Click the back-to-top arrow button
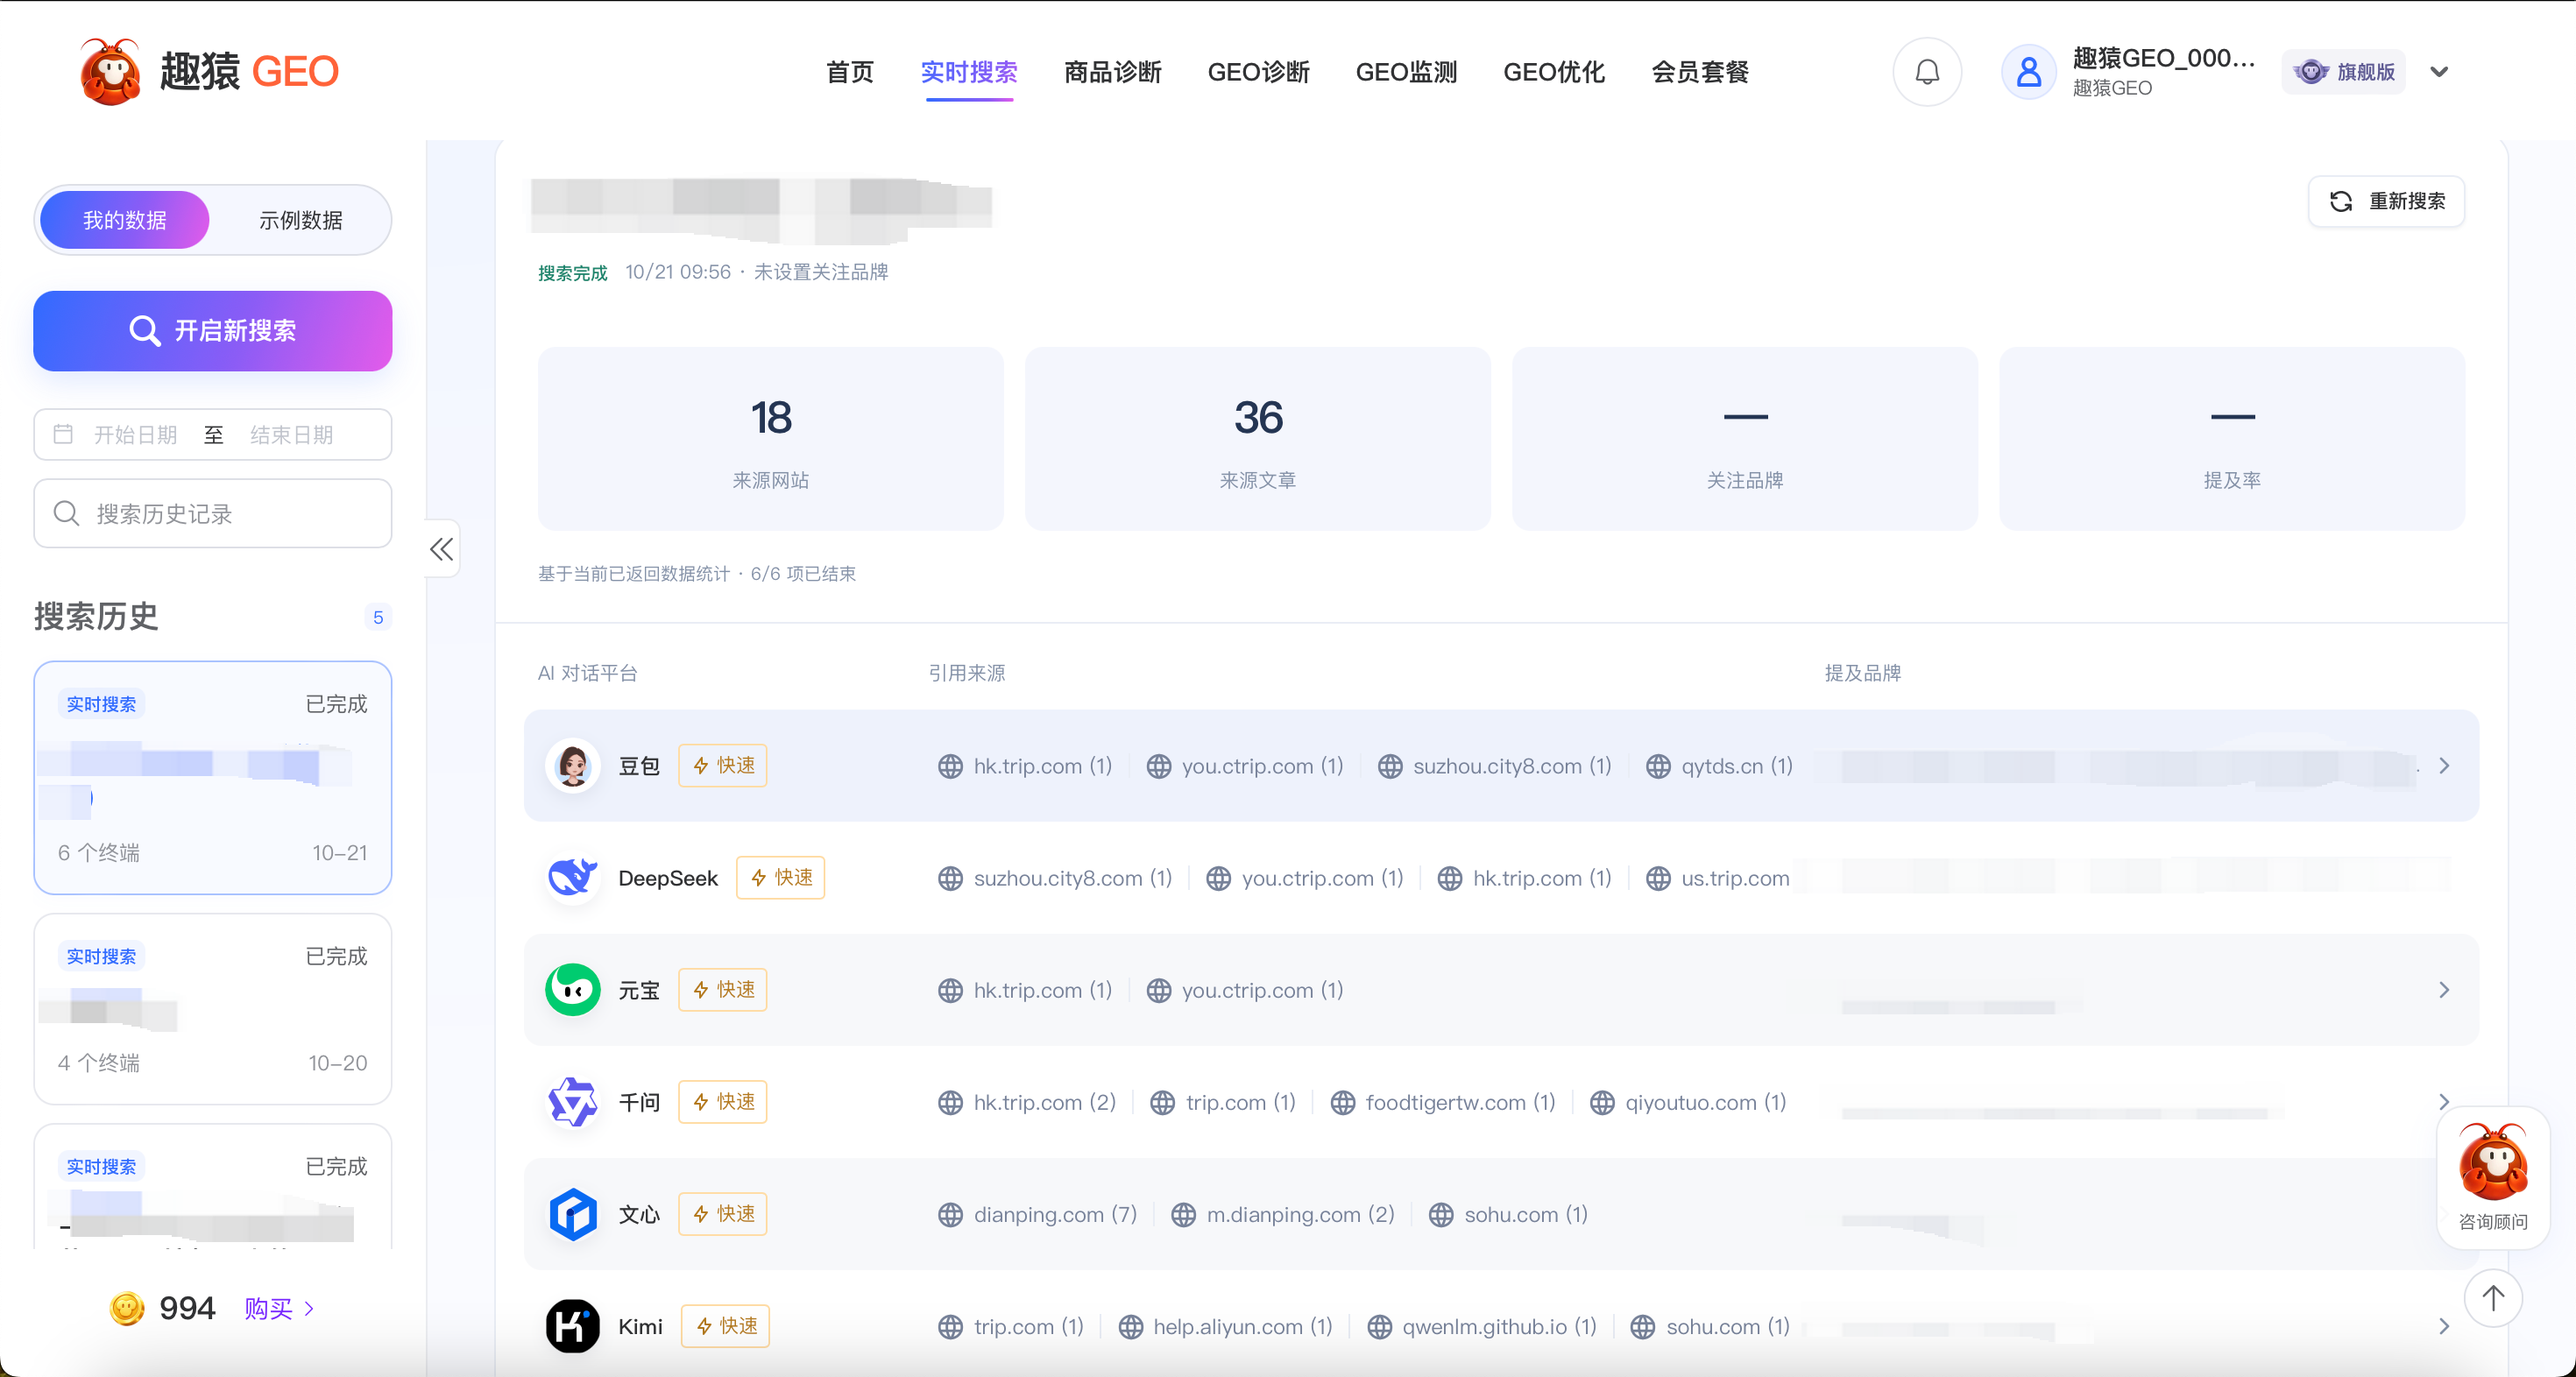 (x=2493, y=1298)
